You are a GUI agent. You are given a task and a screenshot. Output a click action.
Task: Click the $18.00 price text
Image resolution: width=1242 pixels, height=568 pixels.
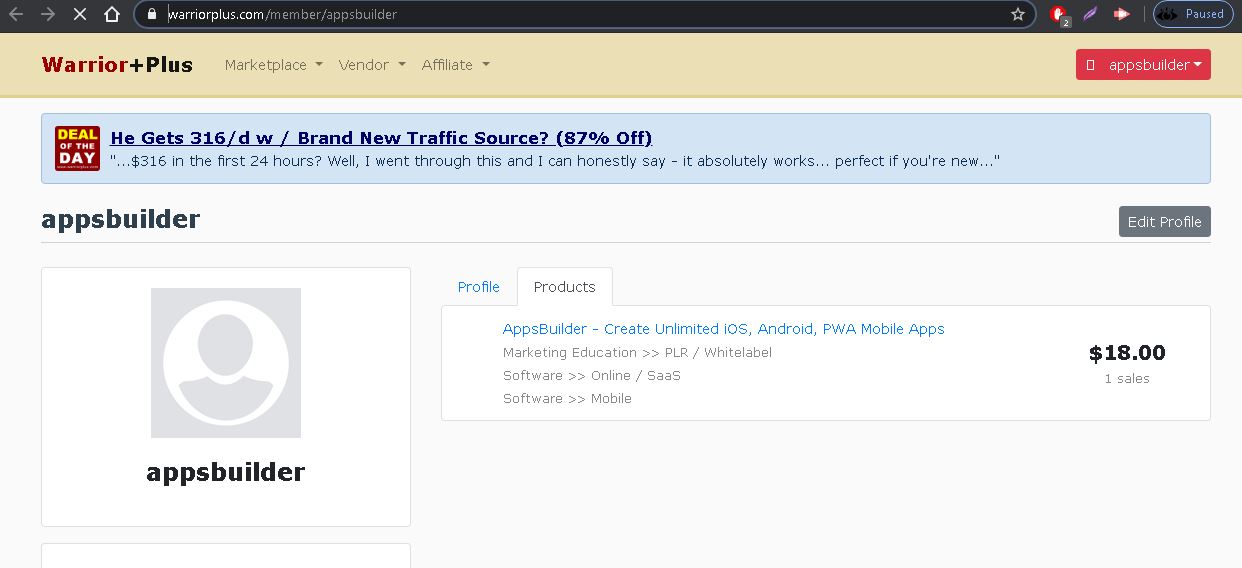tap(1127, 353)
